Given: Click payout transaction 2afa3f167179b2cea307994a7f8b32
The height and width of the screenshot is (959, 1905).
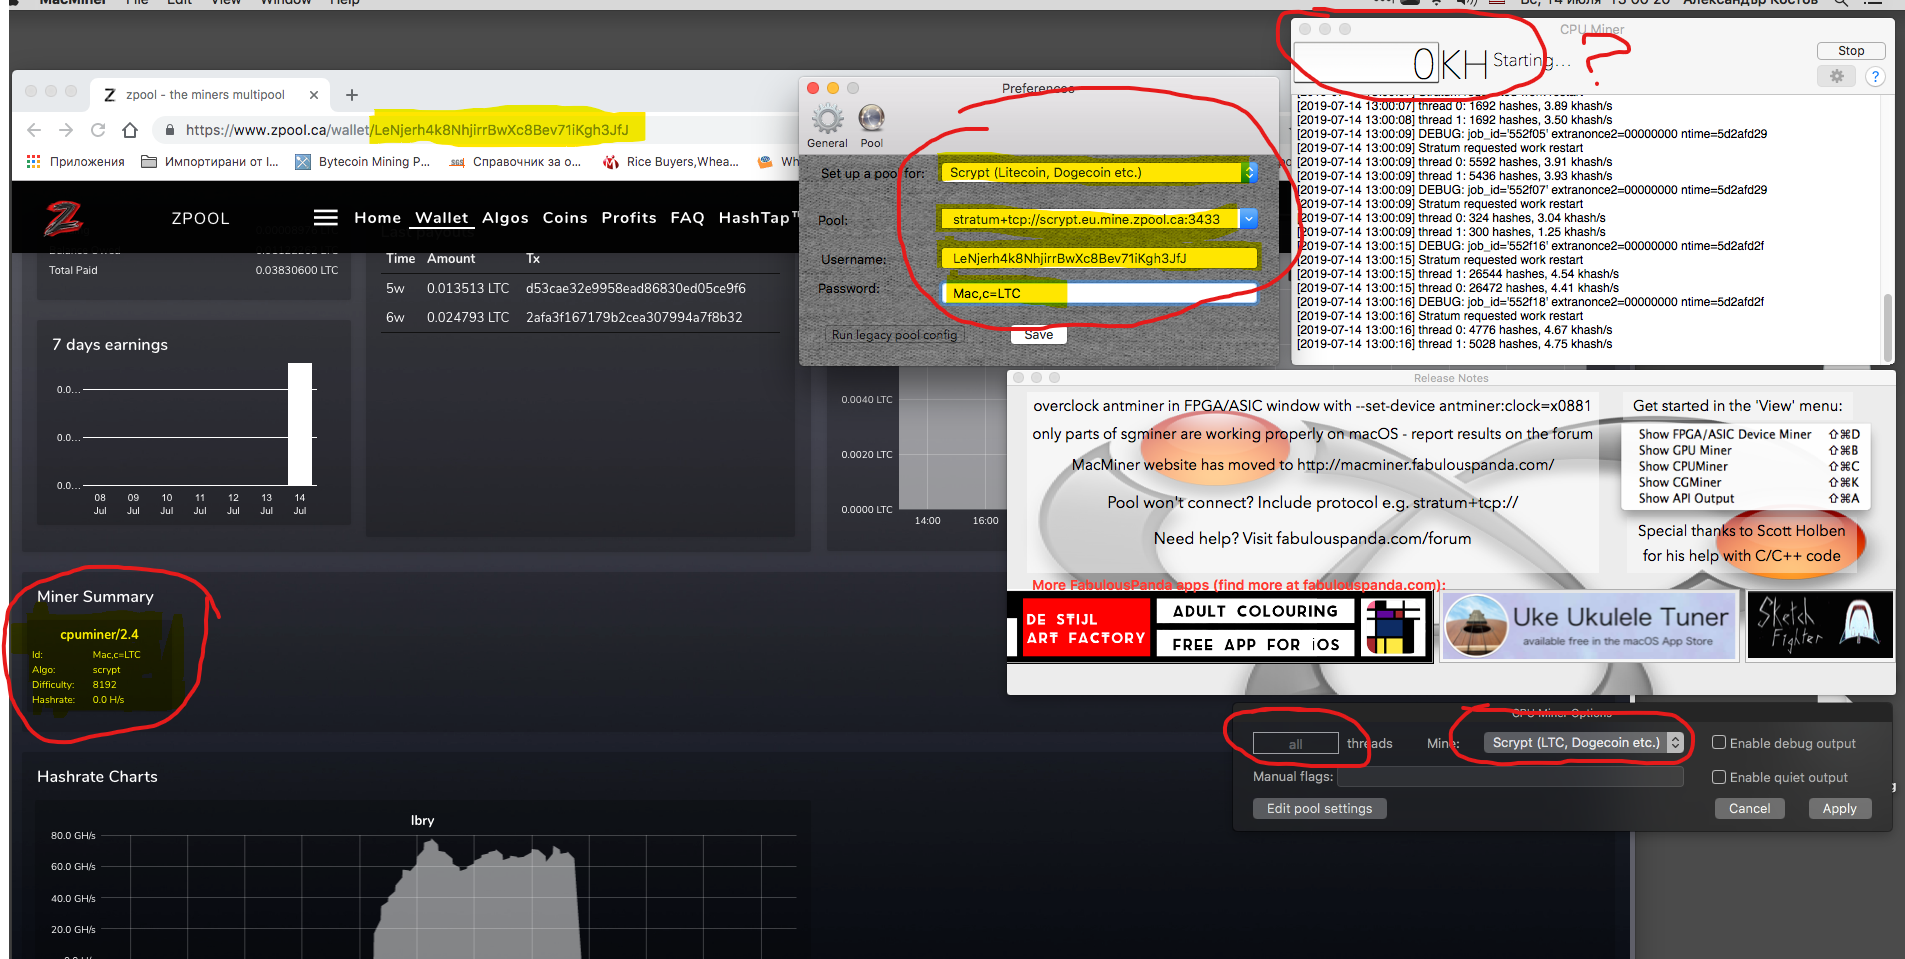Looking at the screenshot, I should pyautogui.click(x=634, y=317).
